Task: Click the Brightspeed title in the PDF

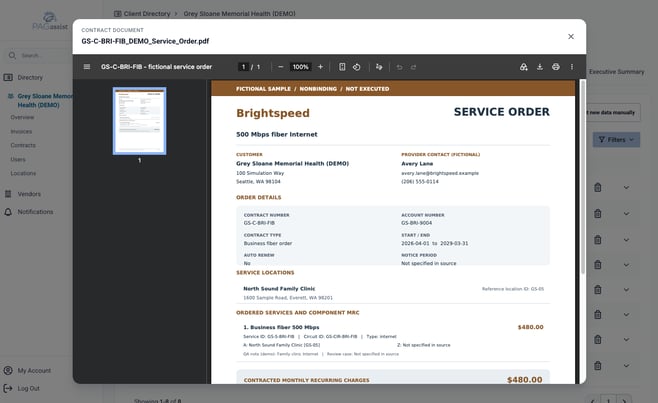Action: point(273,113)
